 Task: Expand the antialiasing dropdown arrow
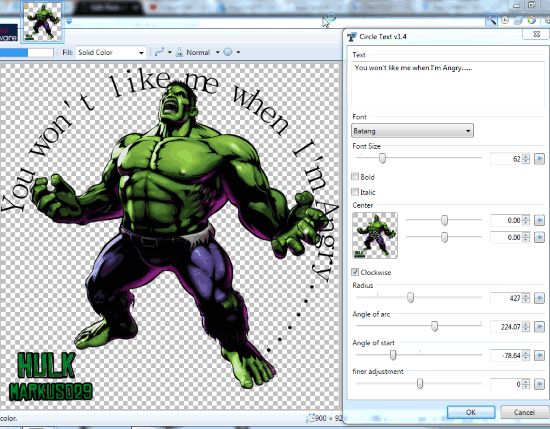click(x=238, y=52)
